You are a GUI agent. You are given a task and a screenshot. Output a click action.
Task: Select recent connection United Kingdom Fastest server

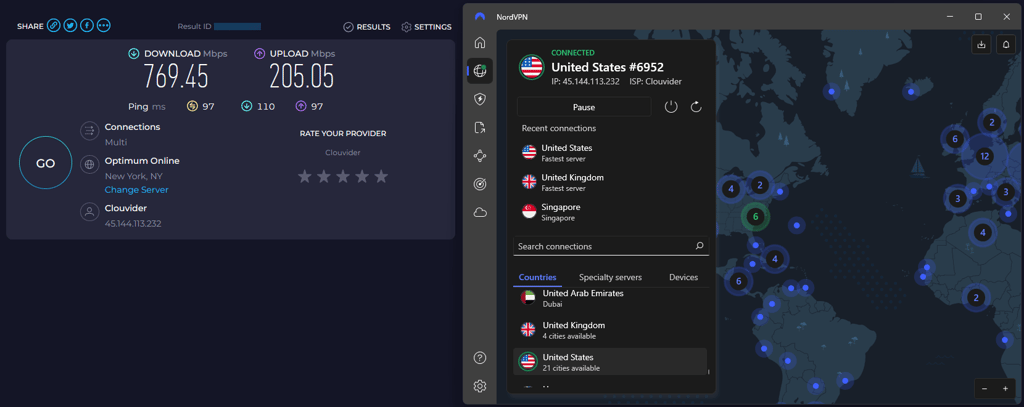[611, 182]
